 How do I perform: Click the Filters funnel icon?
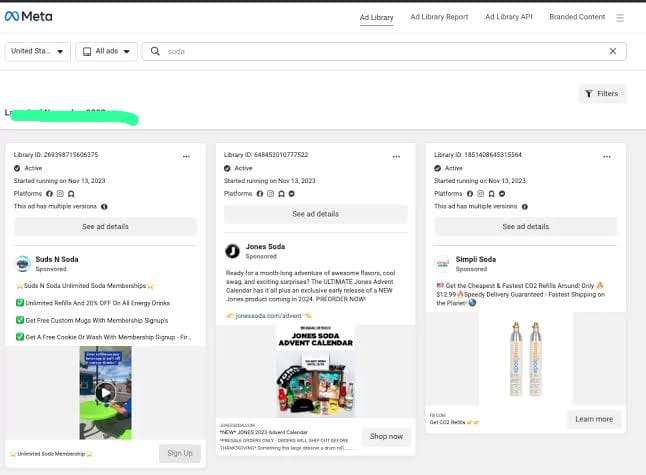[589, 94]
